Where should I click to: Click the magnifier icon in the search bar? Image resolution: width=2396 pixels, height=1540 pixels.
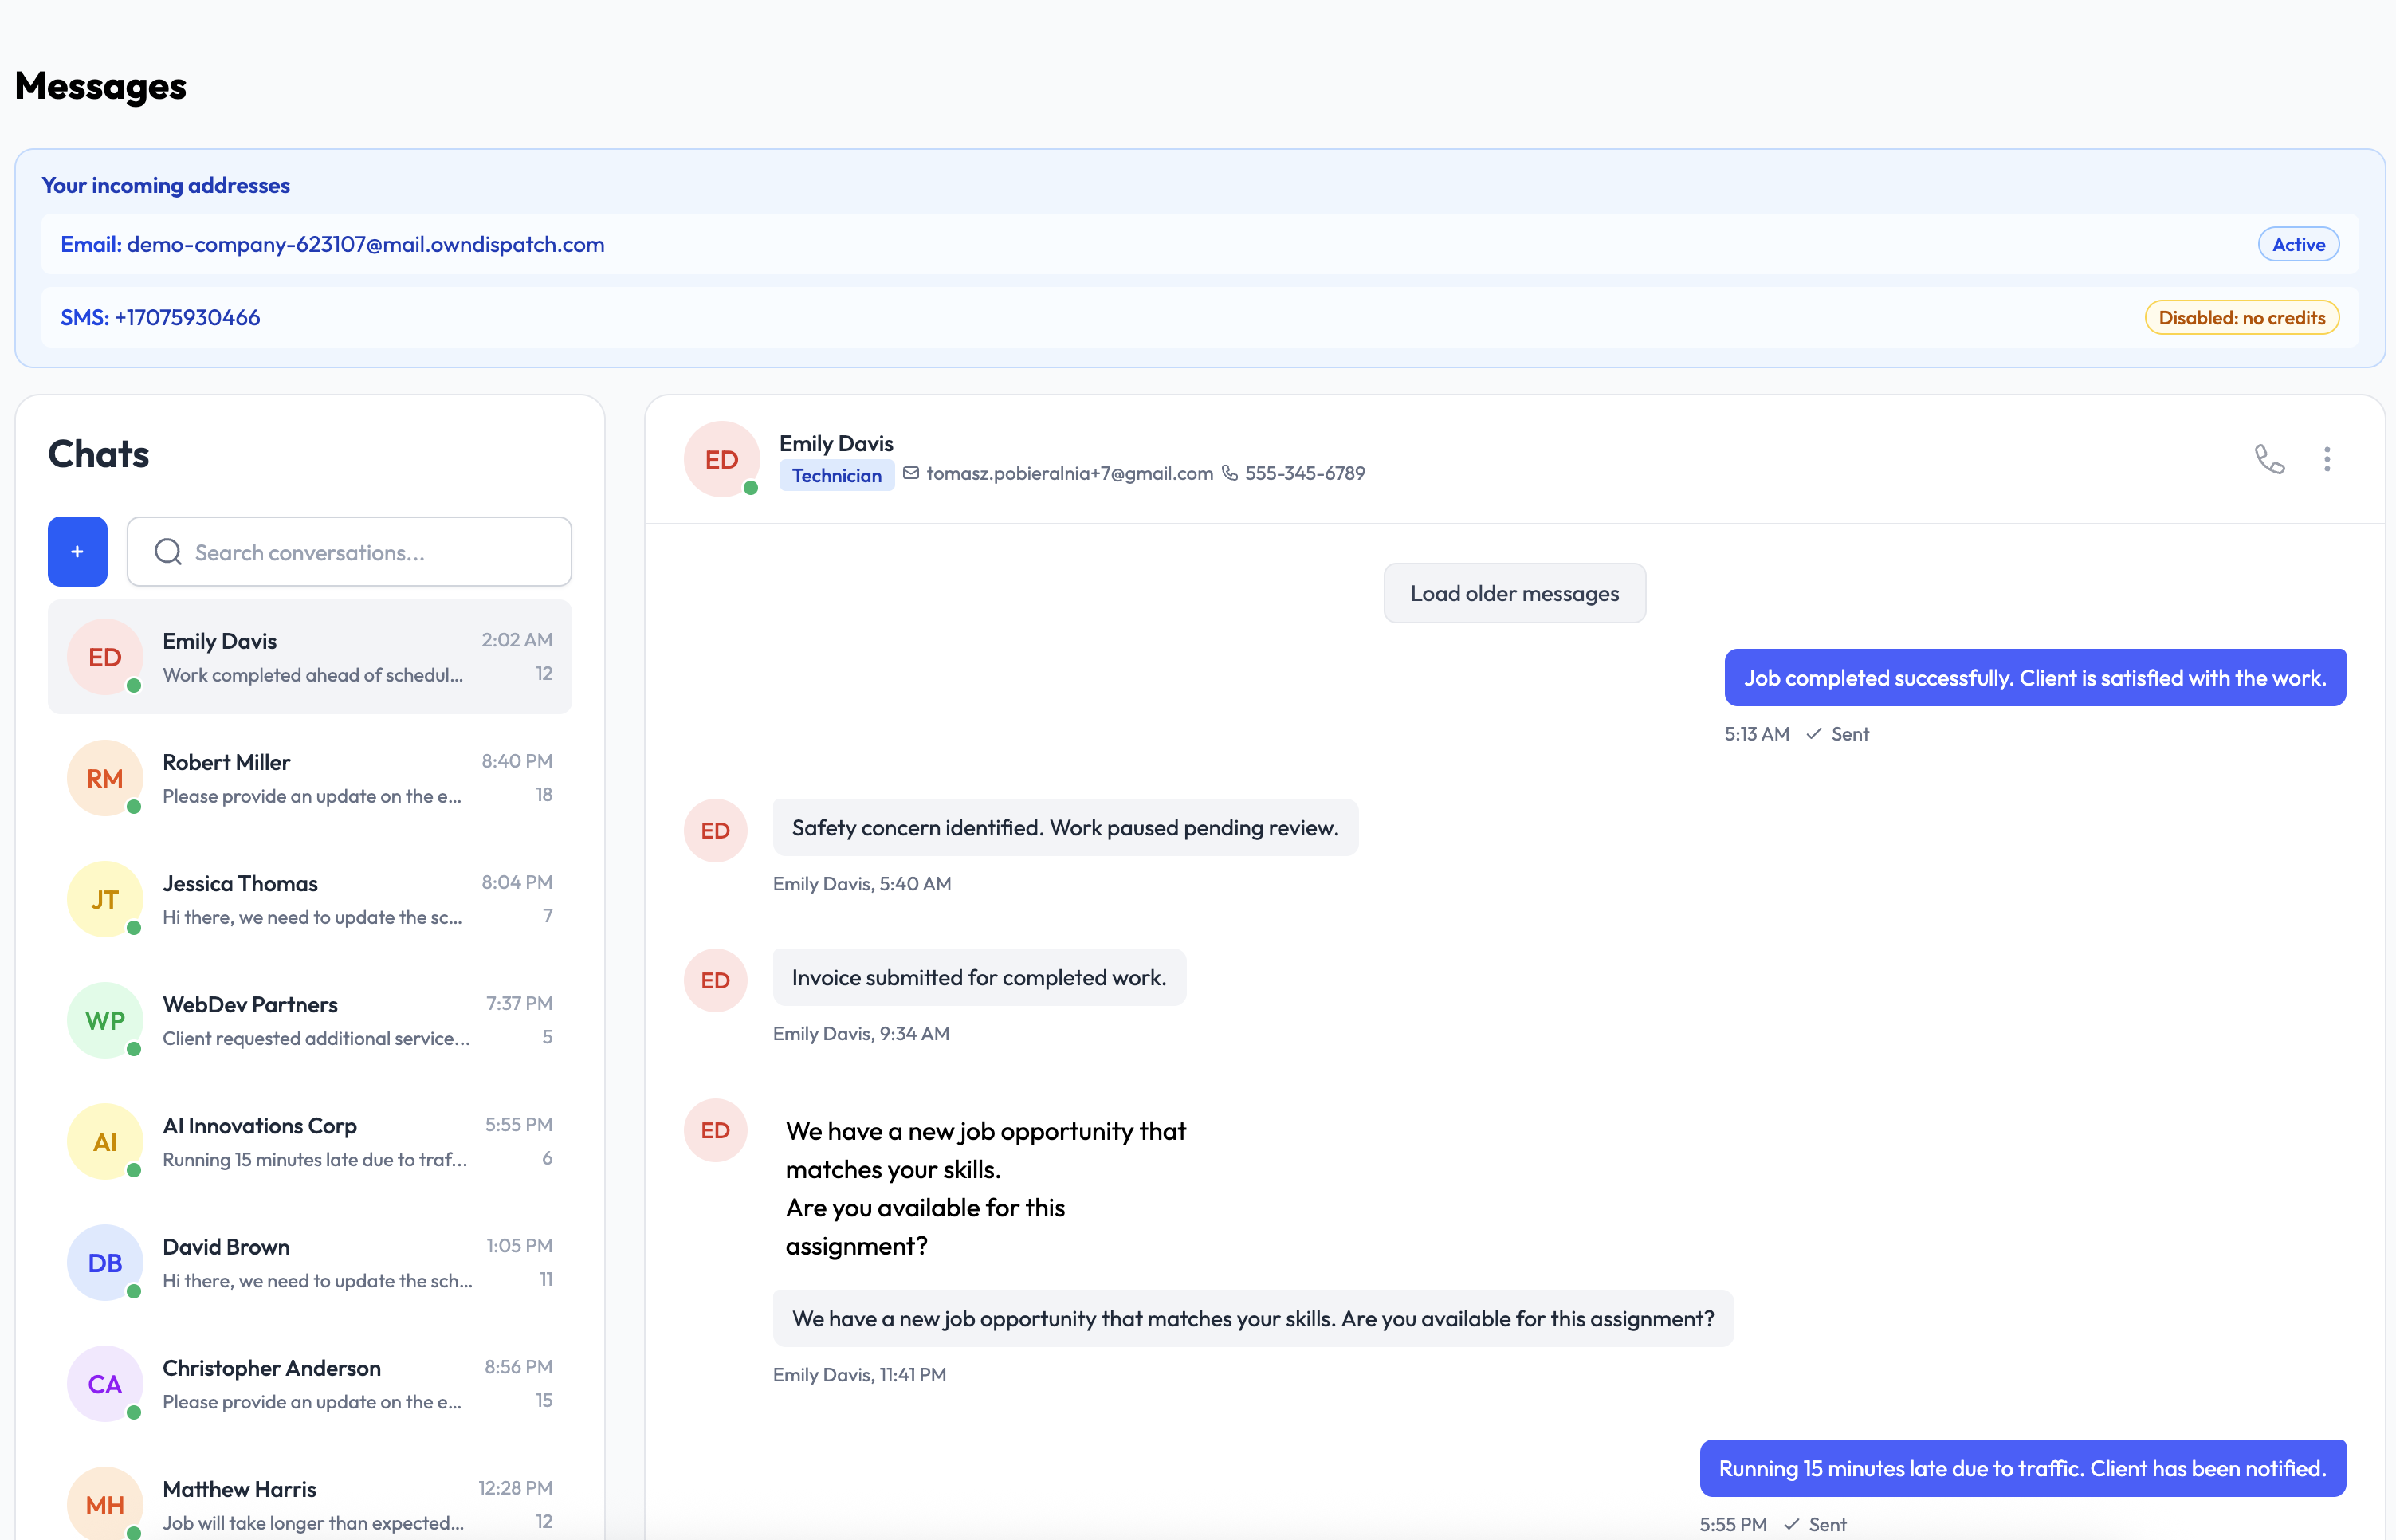click(168, 551)
